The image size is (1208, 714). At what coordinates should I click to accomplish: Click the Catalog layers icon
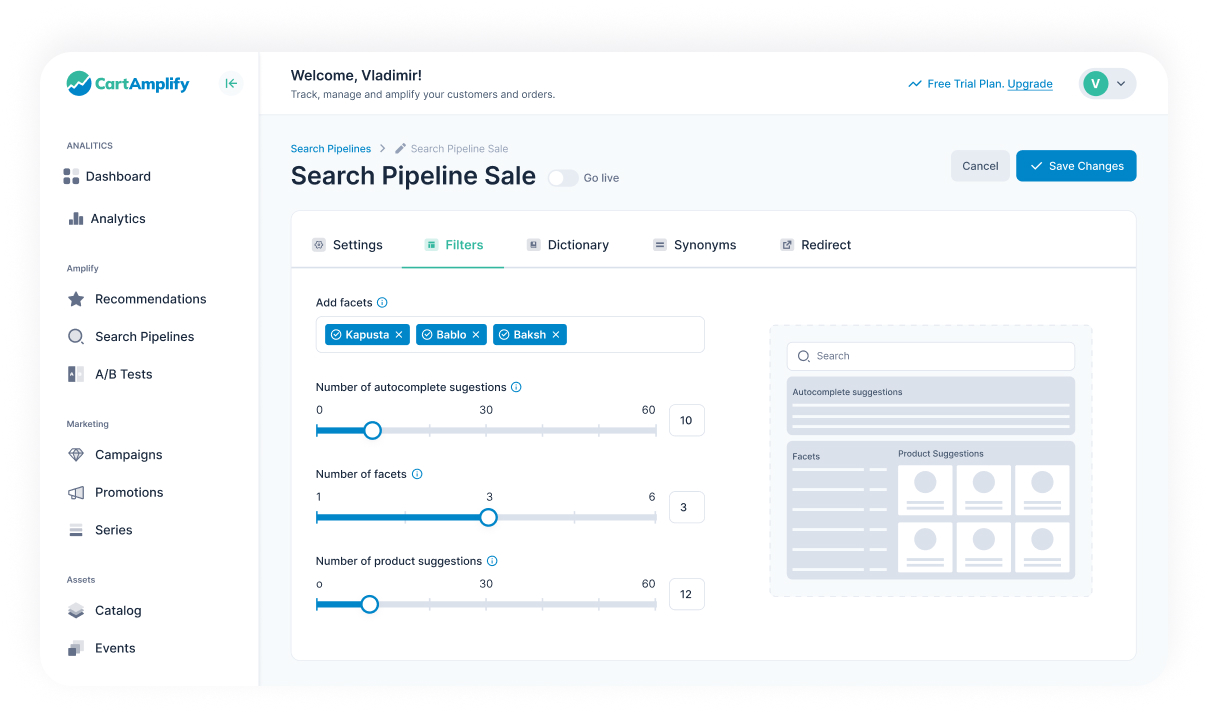click(x=76, y=611)
